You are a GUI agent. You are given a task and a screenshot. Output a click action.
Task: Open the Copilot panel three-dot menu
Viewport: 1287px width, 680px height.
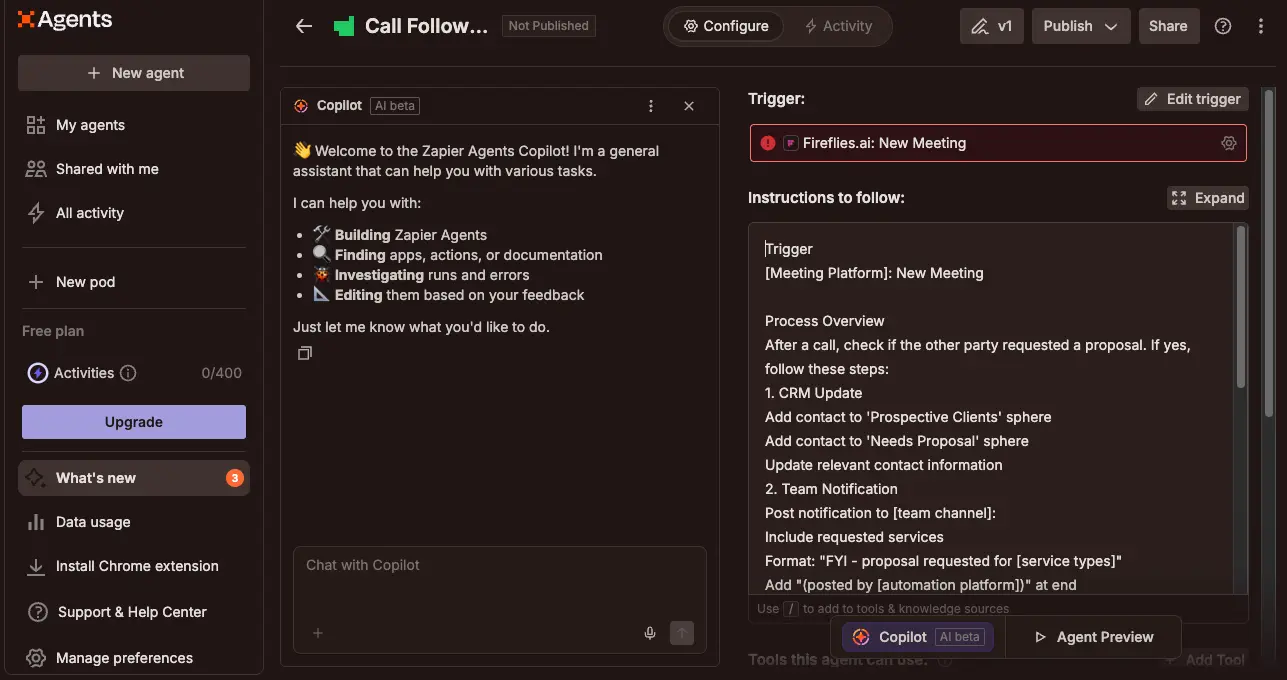pos(651,105)
